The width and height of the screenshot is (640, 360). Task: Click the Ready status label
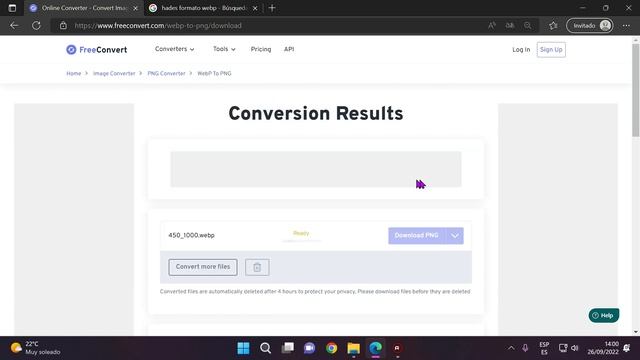[x=301, y=233]
